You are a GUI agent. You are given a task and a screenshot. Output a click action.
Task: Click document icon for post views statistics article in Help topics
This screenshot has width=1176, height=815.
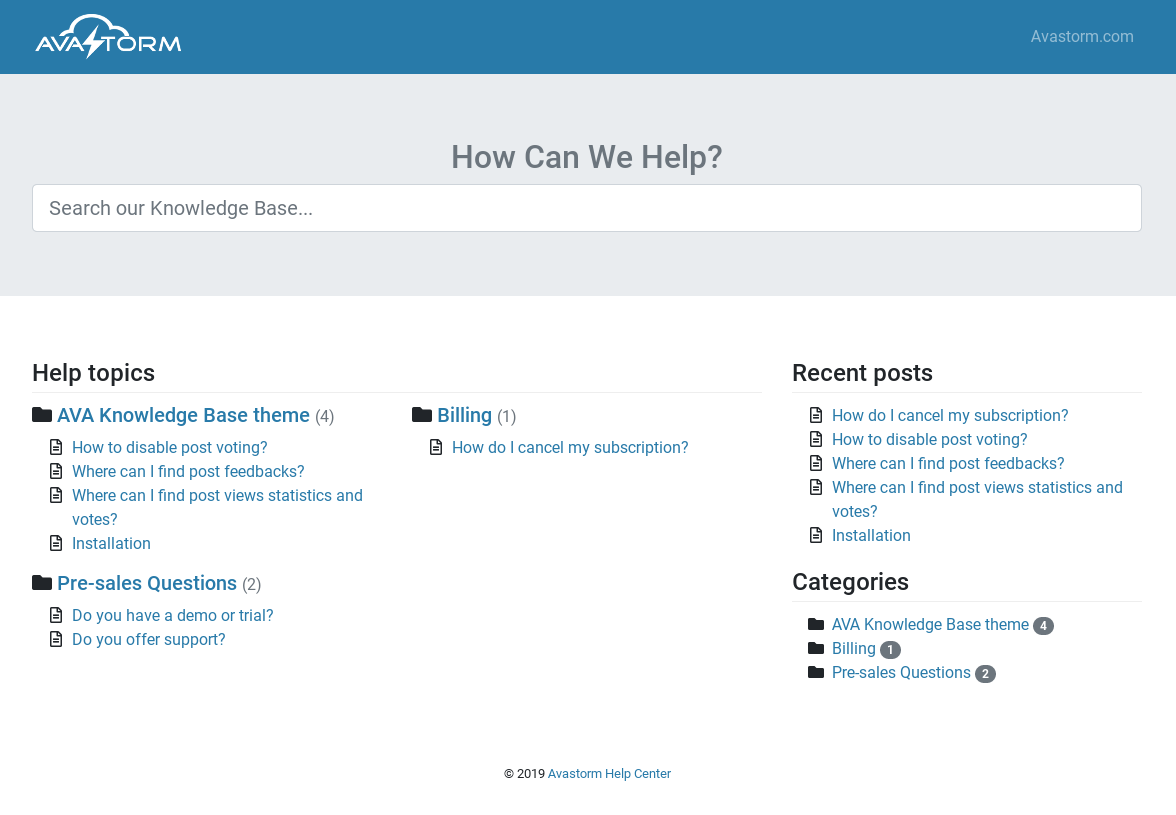click(x=56, y=496)
